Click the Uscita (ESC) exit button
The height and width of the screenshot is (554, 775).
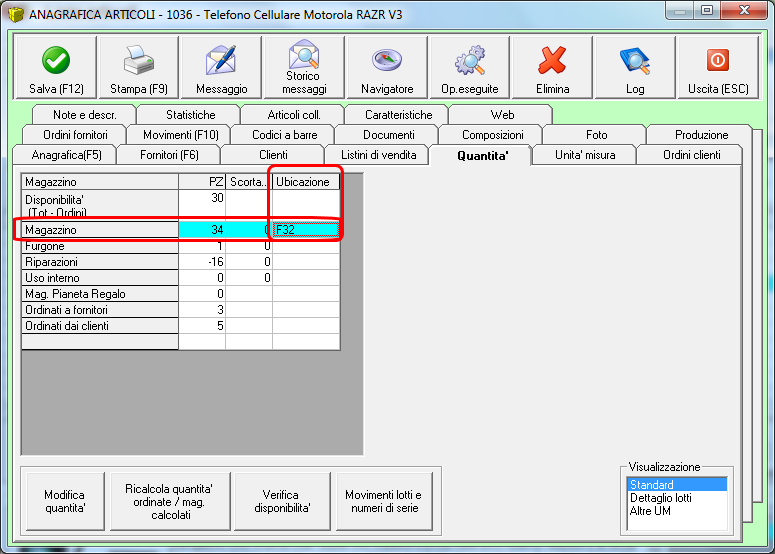point(718,67)
